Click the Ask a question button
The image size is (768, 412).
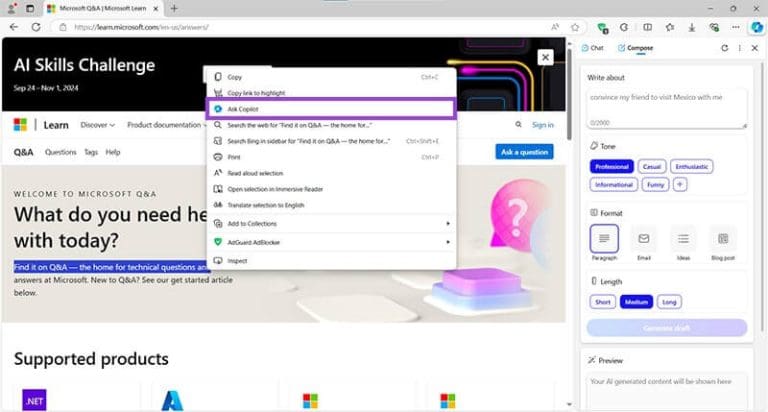click(524, 152)
